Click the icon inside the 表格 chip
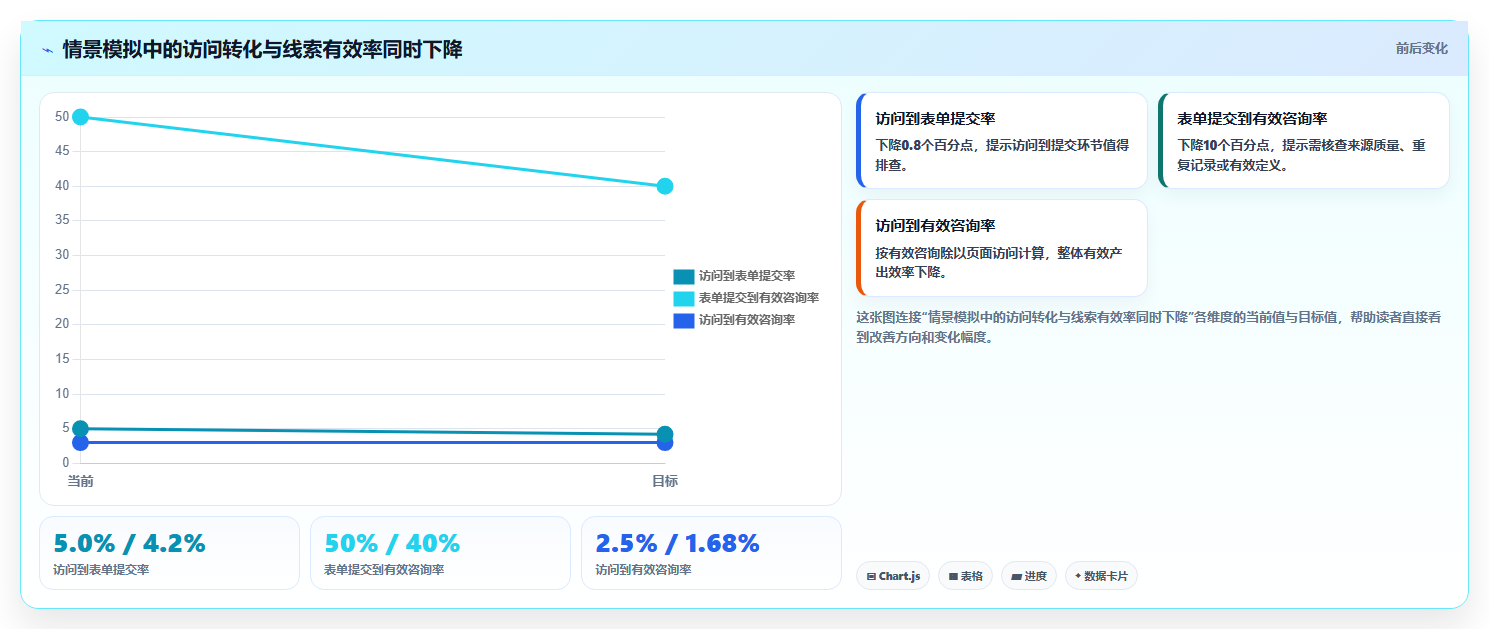 953,576
